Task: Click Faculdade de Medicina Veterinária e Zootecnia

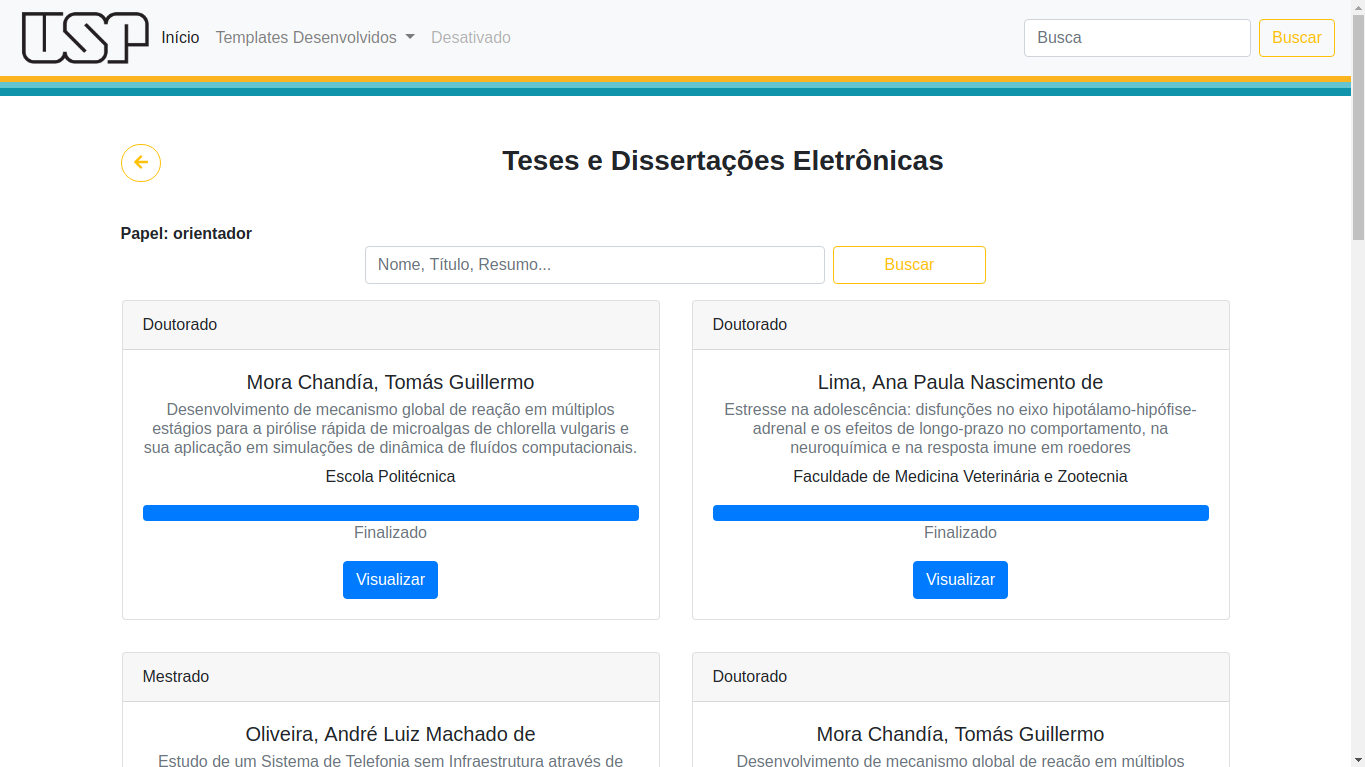Action: [x=960, y=477]
